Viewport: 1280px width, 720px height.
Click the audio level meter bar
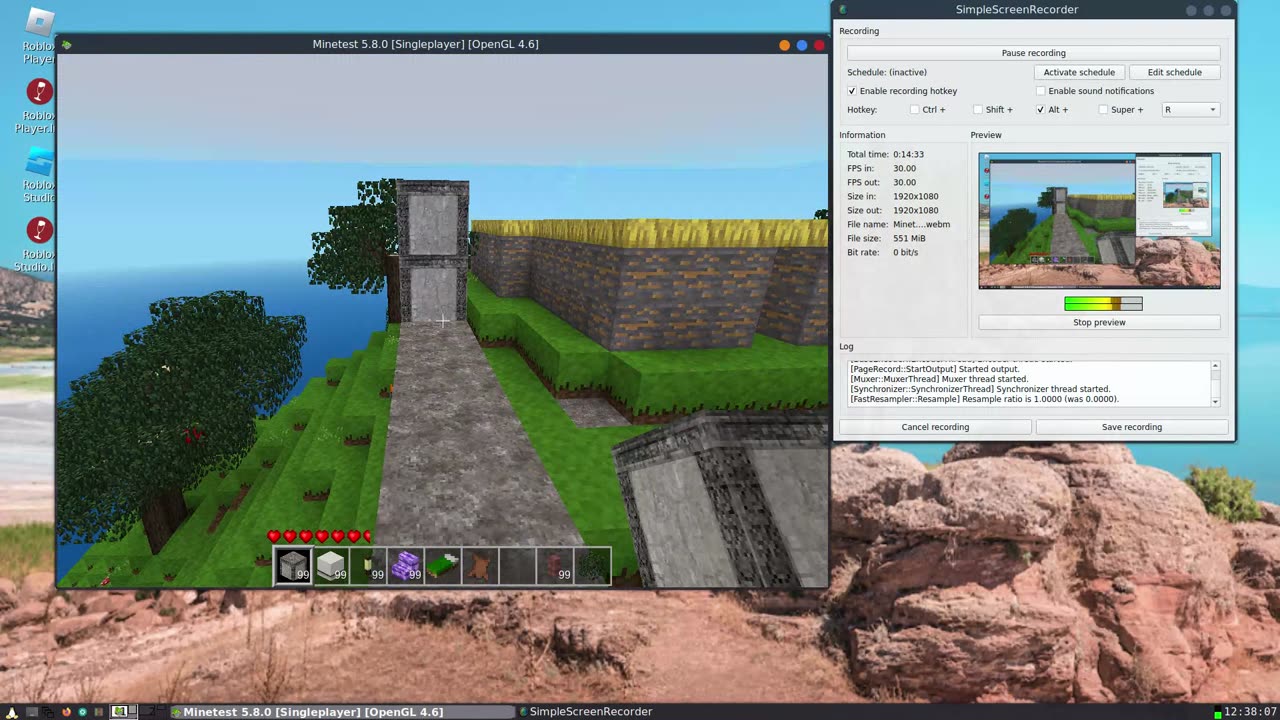(x=1103, y=304)
